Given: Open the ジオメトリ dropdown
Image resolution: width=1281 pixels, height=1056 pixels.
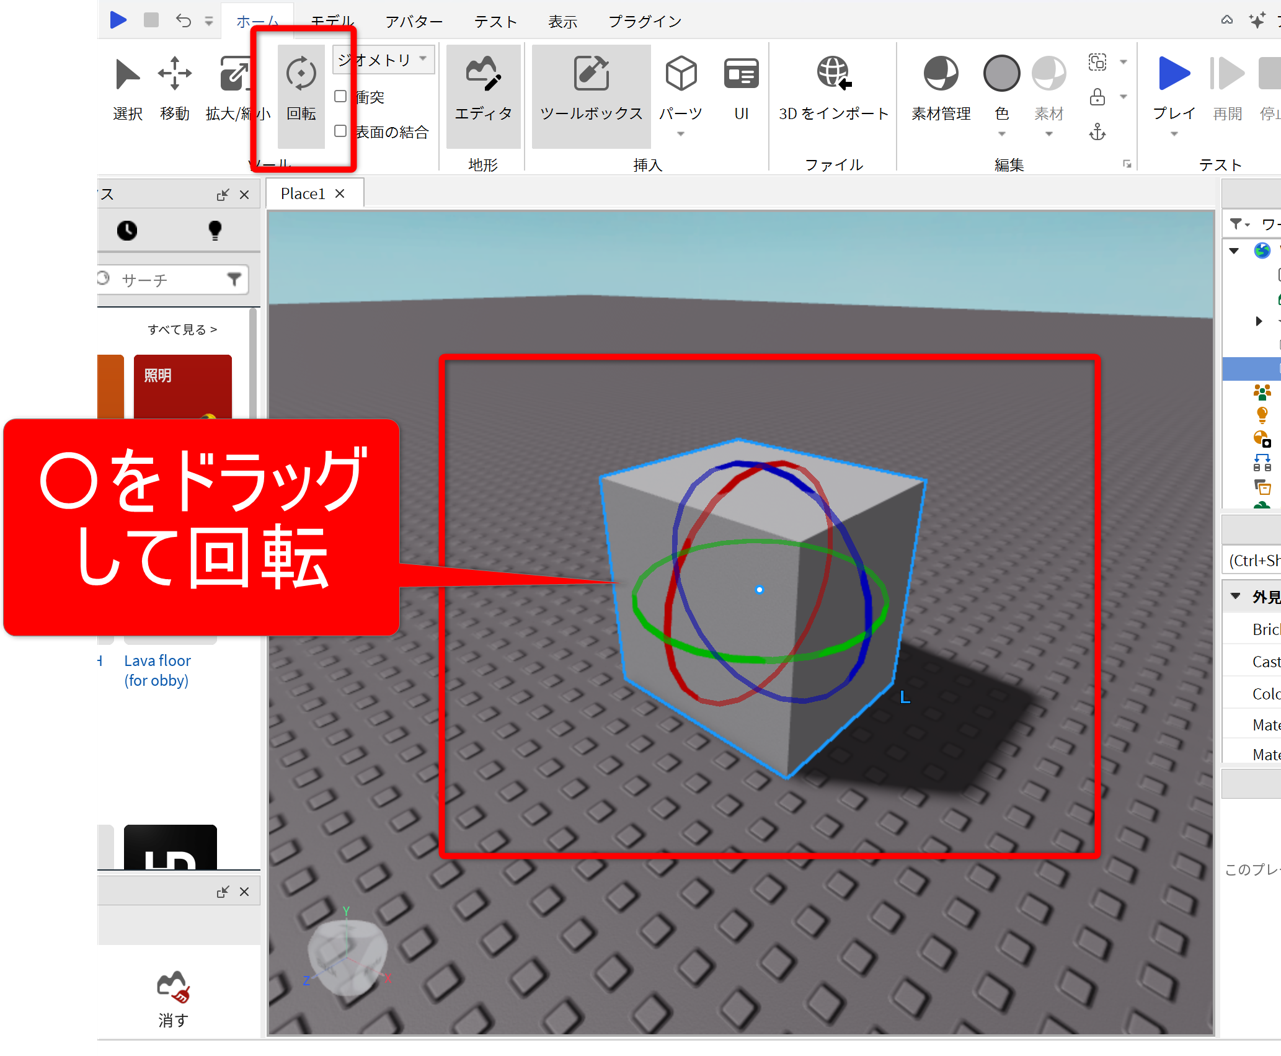Looking at the screenshot, I should click(383, 60).
